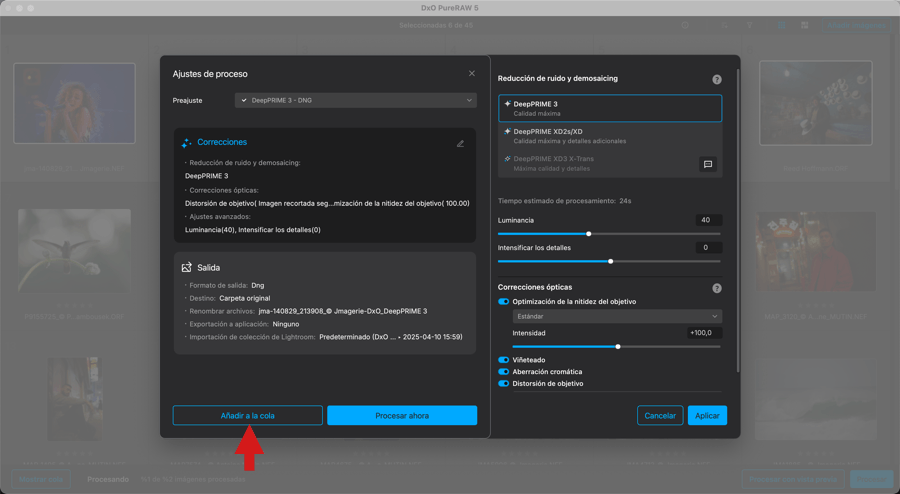This screenshot has width=900, height=494.
Task: Click the Luminancia slider handle
Action: coord(589,234)
